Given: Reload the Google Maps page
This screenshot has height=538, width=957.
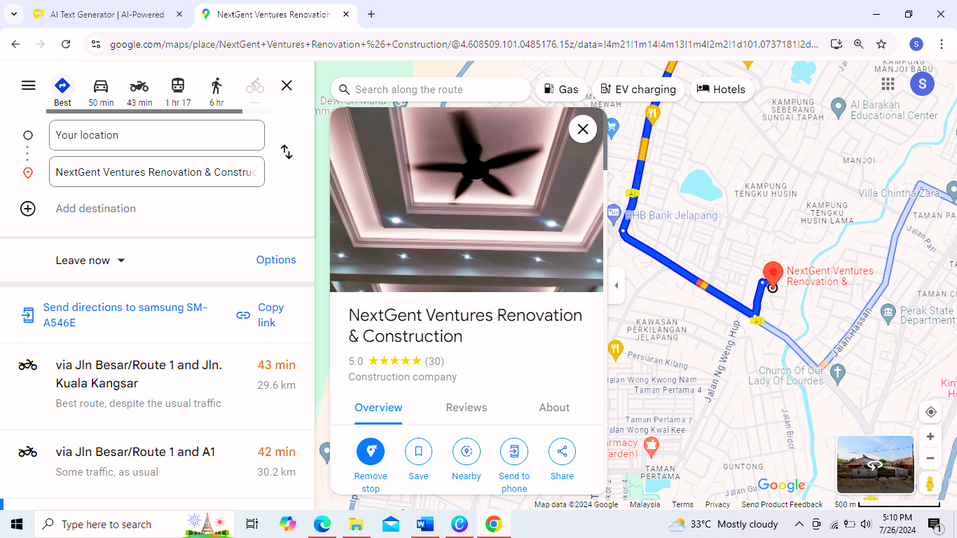Looking at the screenshot, I should 66,44.
